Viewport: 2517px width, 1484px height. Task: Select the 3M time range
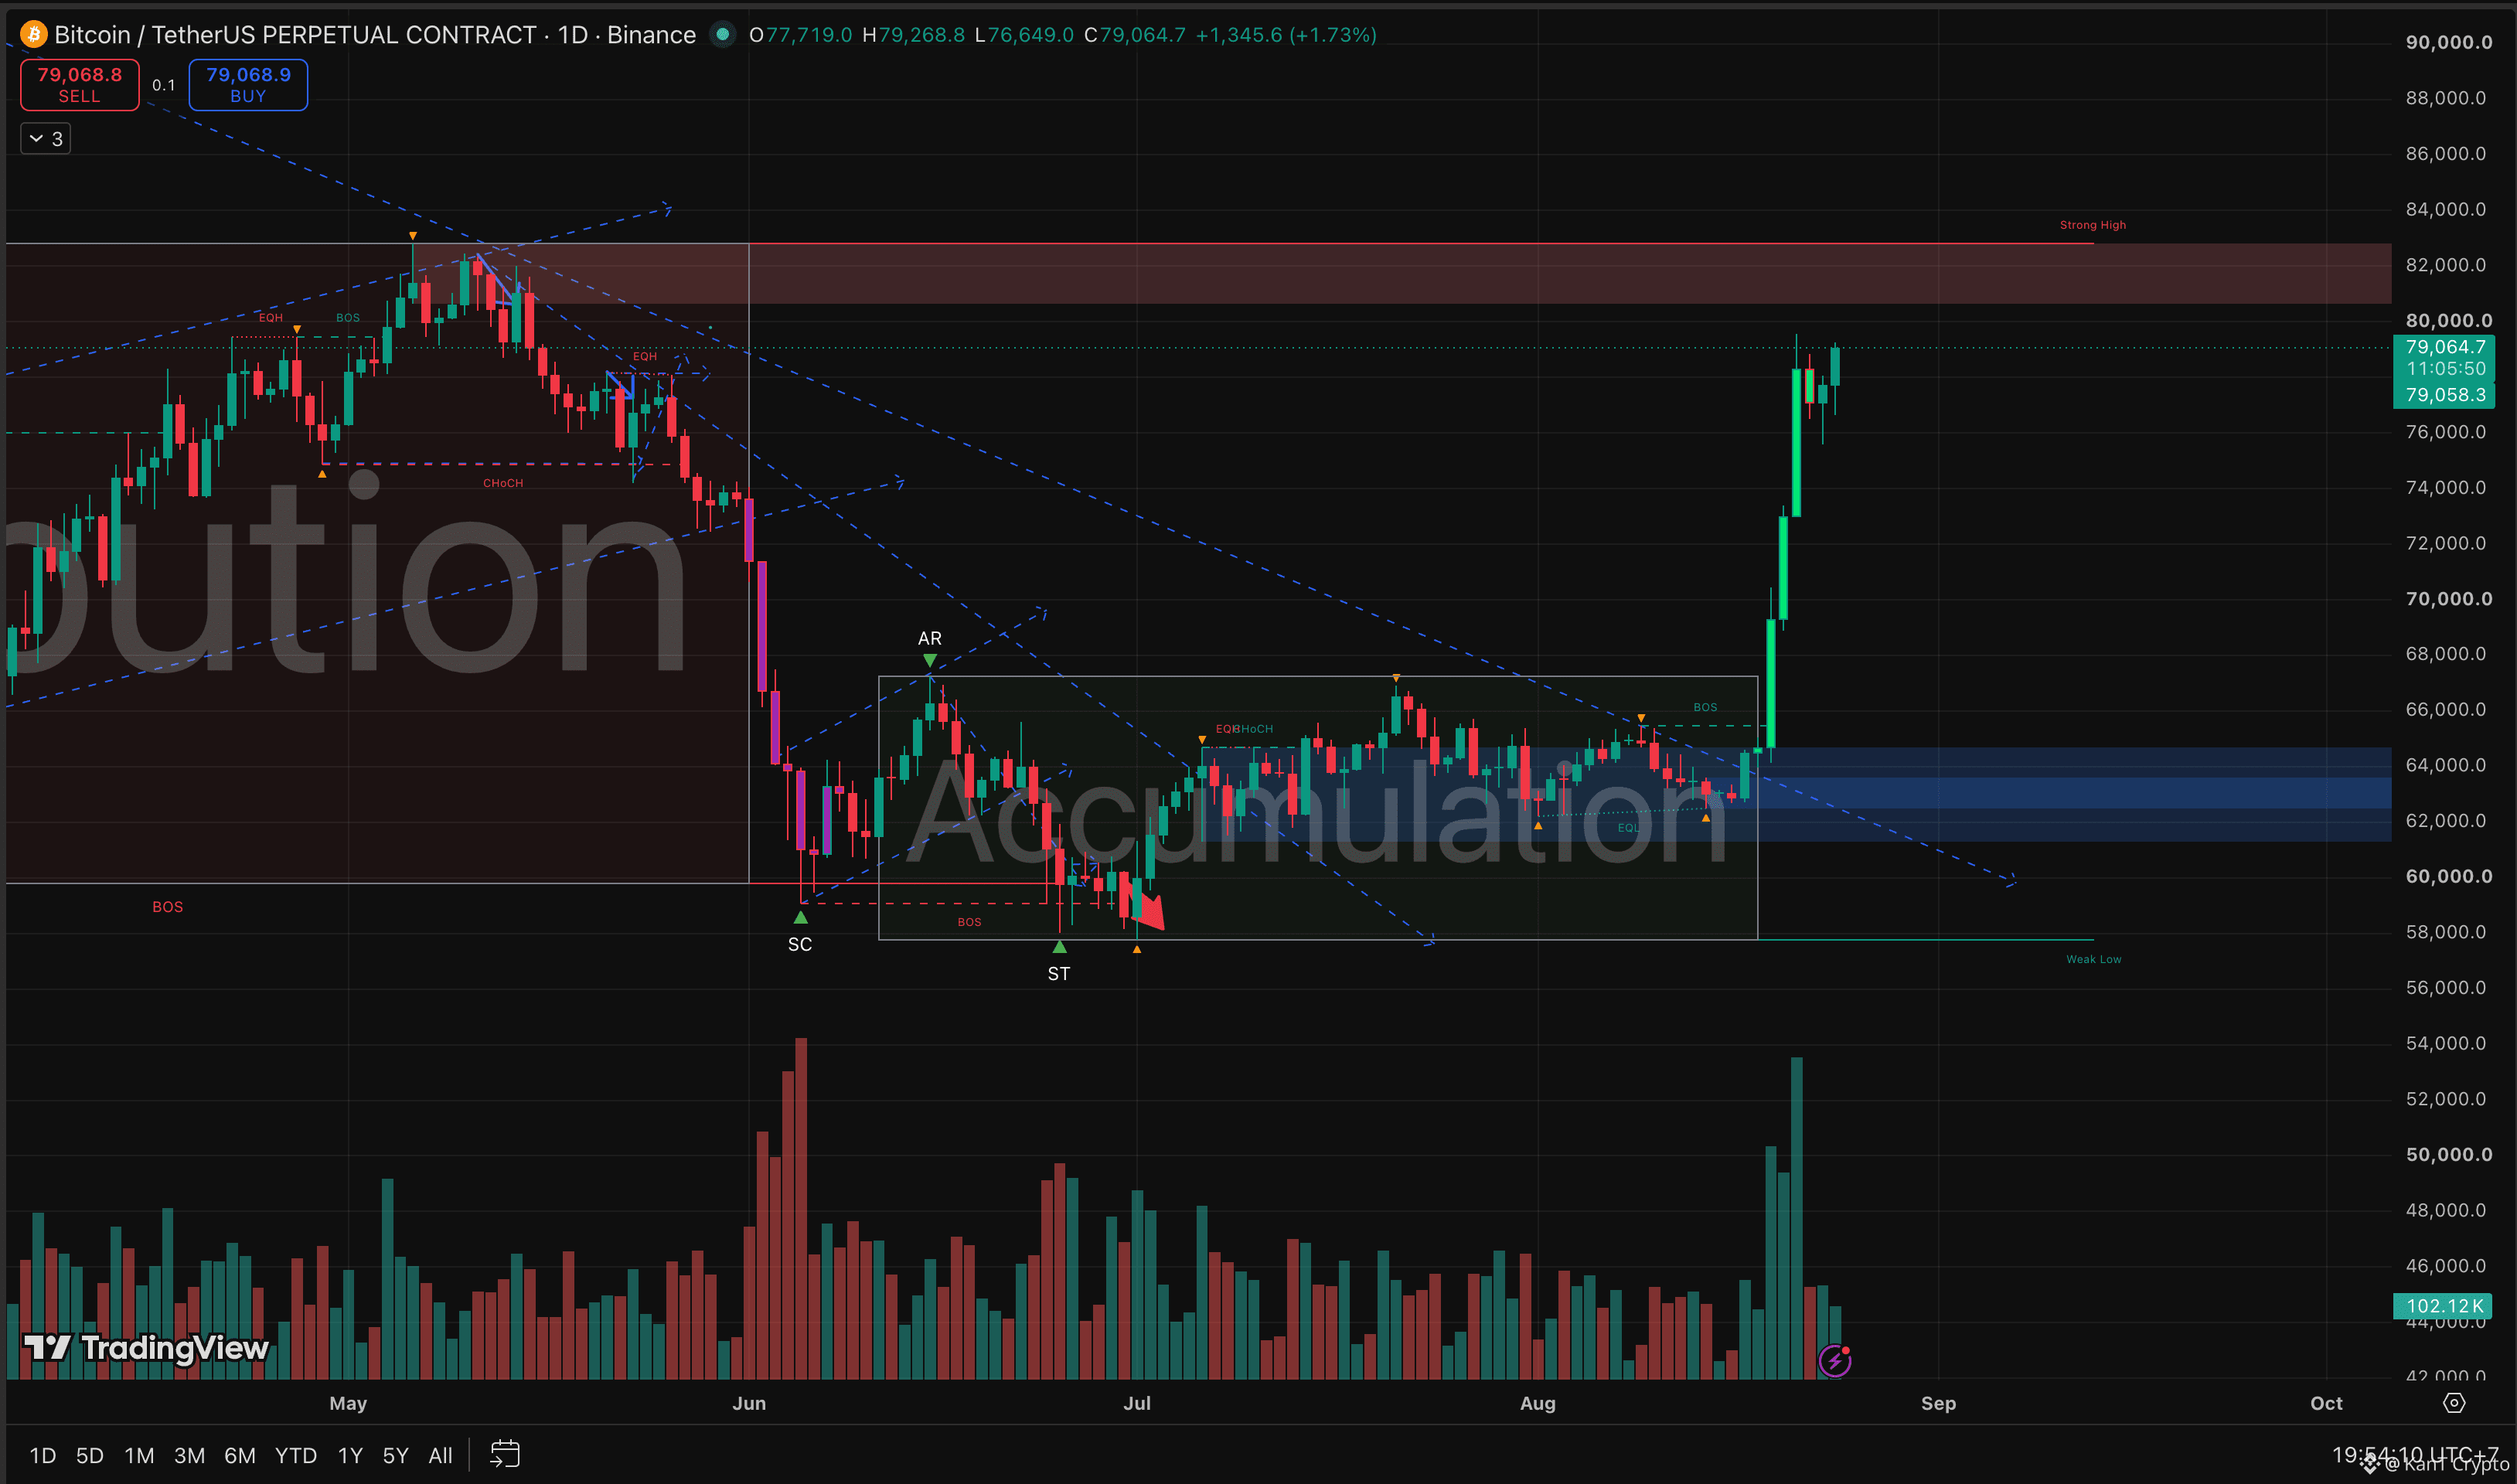click(x=190, y=1455)
